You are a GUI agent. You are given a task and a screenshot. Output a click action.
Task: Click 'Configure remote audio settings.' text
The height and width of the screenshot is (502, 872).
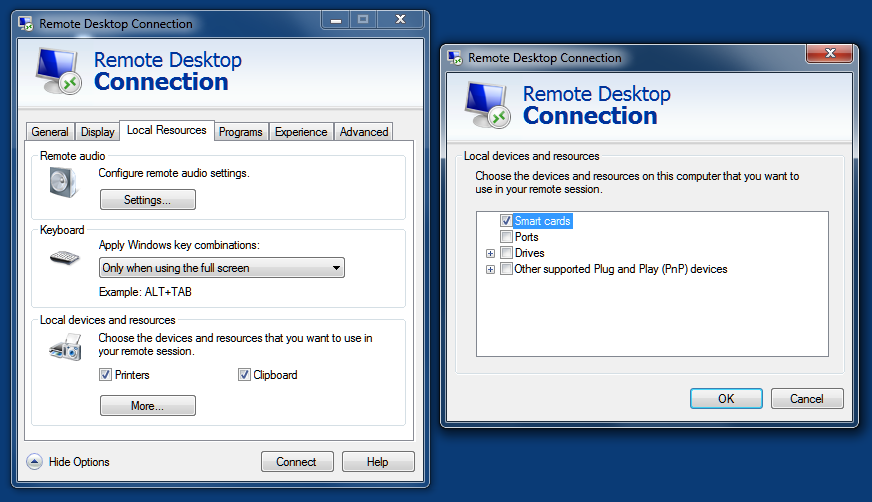(x=174, y=173)
